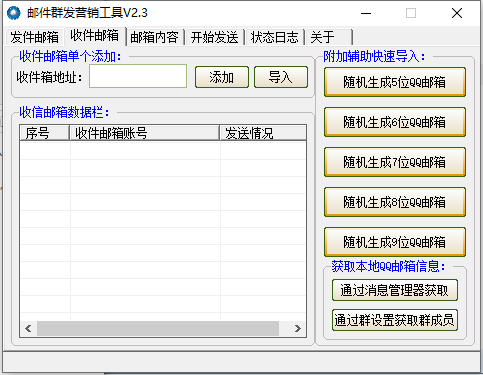Switch to the 关于 tab

click(x=329, y=37)
